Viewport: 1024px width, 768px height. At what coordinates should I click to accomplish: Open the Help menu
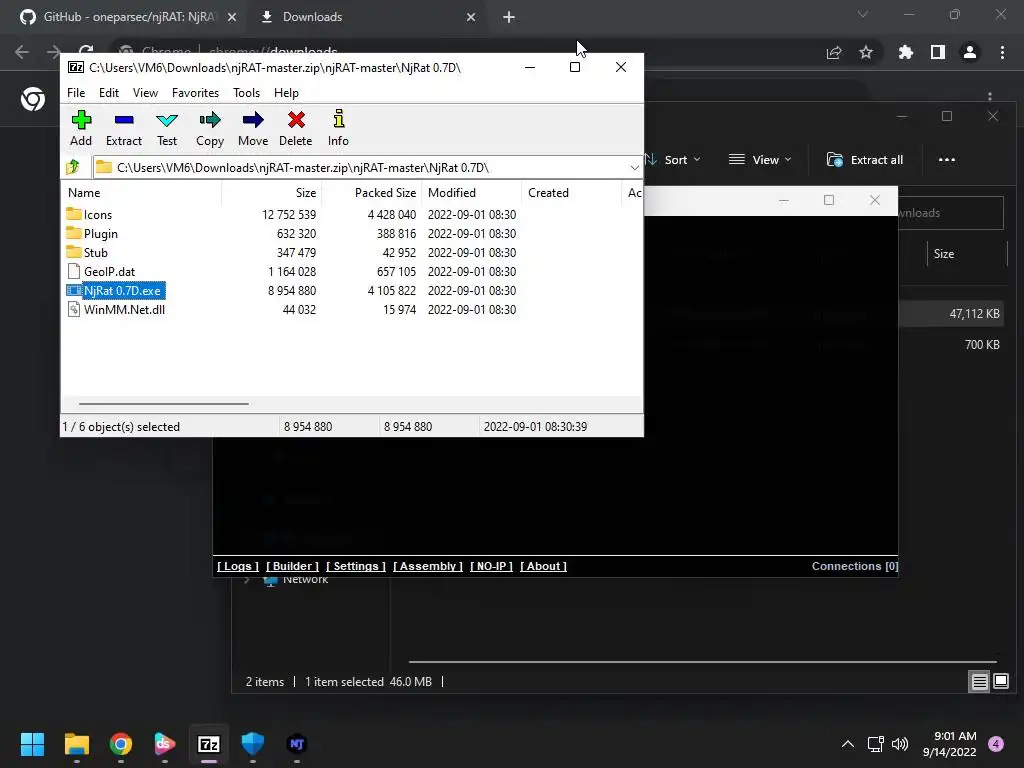(286, 93)
